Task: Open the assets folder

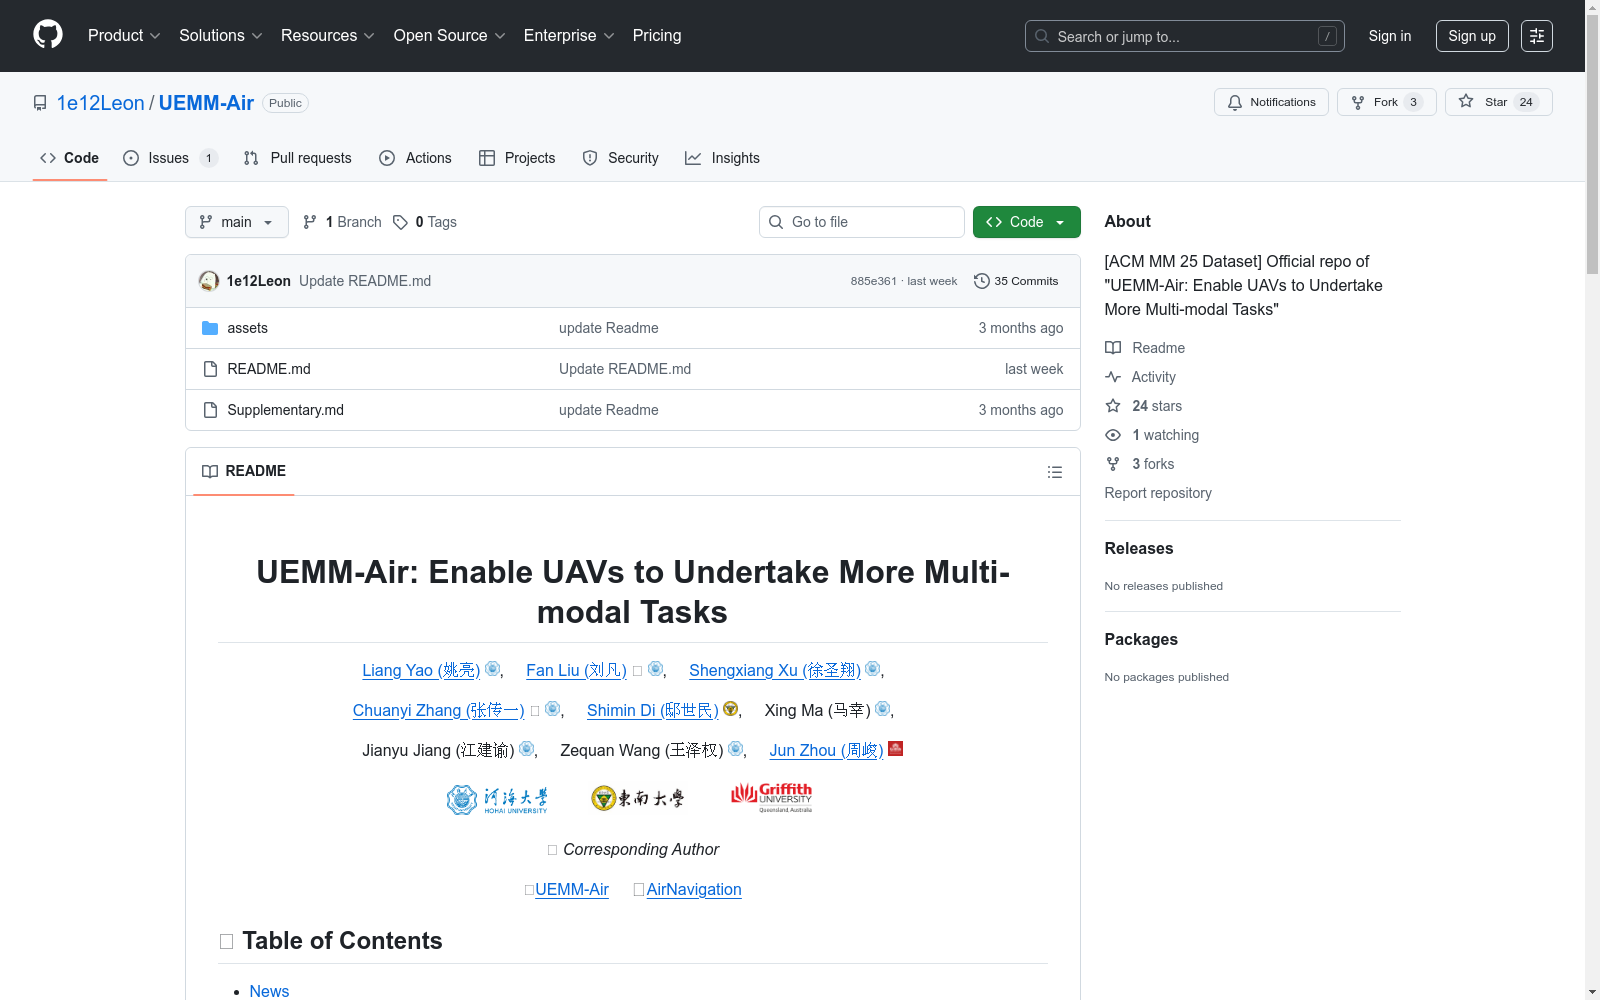Action: [247, 328]
